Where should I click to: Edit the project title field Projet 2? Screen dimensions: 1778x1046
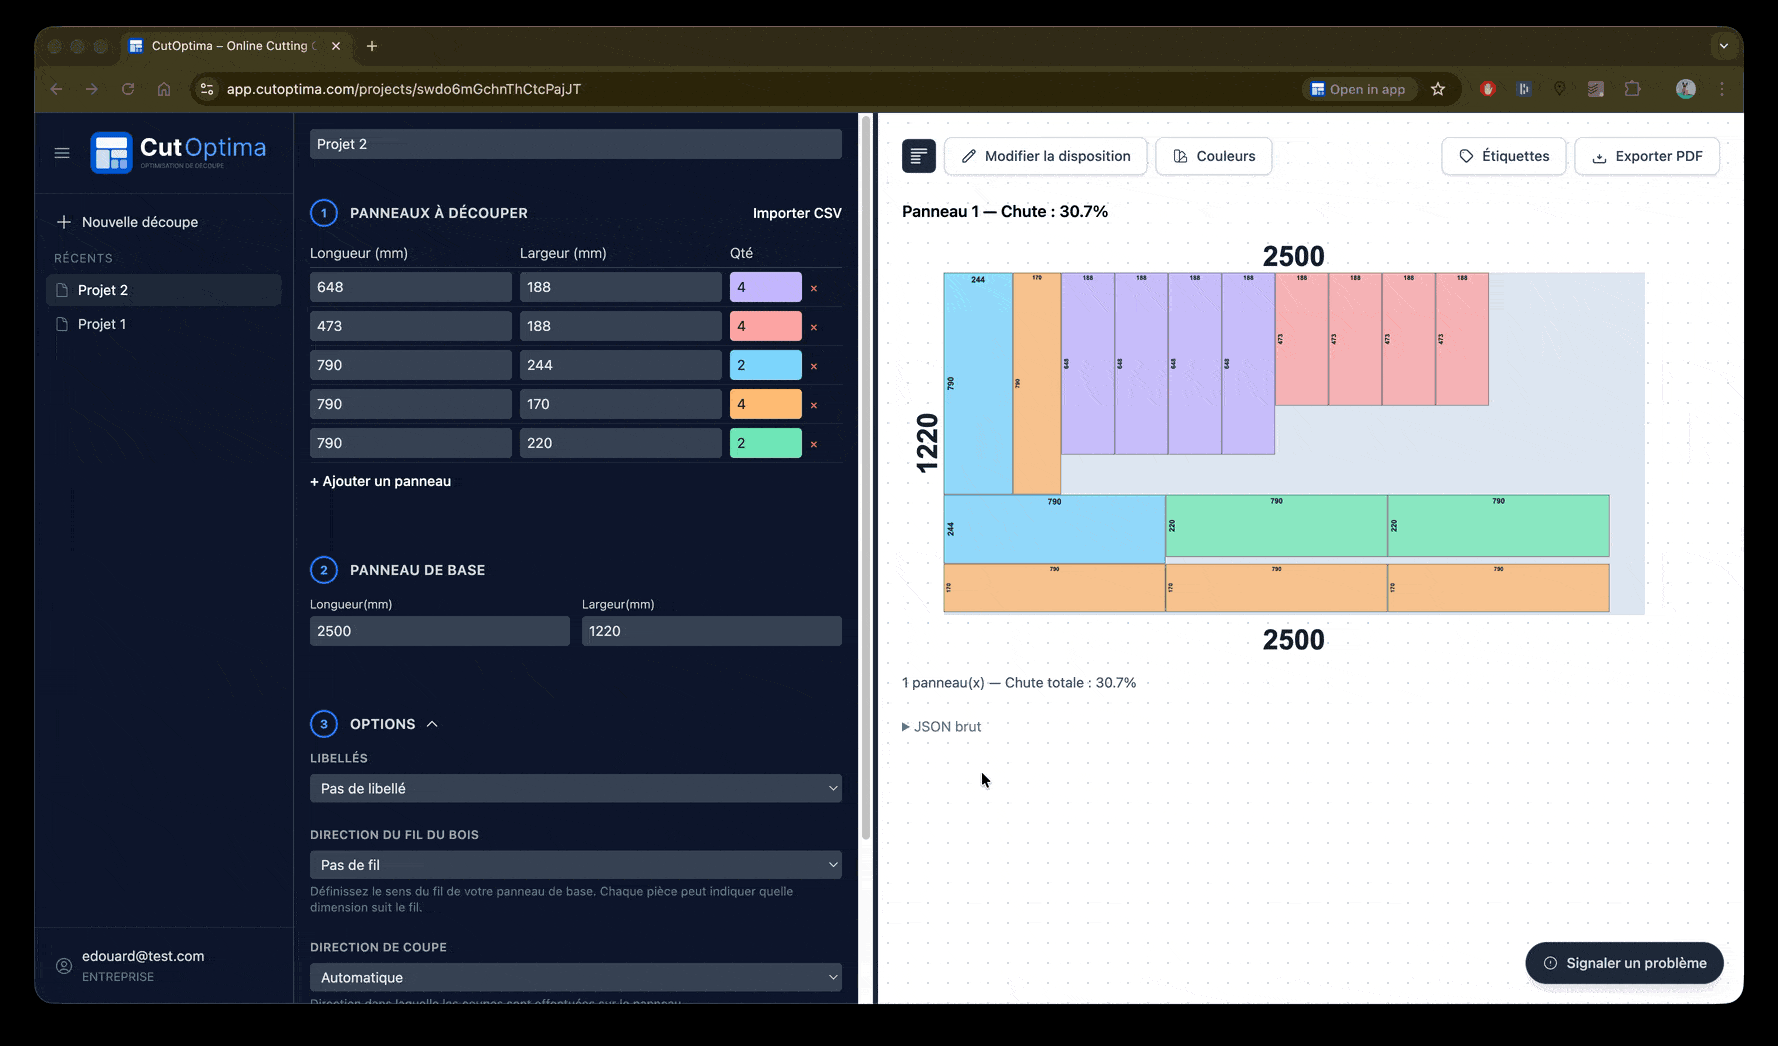pos(575,143)
